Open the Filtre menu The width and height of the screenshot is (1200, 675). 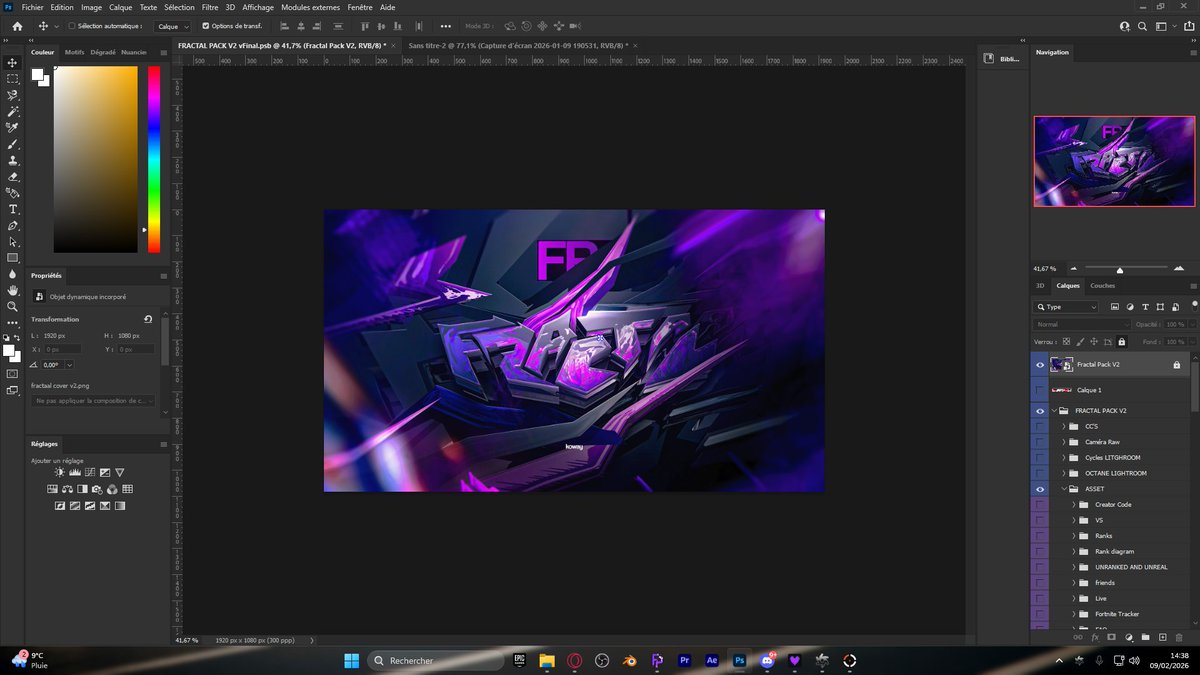pos(209,7)
